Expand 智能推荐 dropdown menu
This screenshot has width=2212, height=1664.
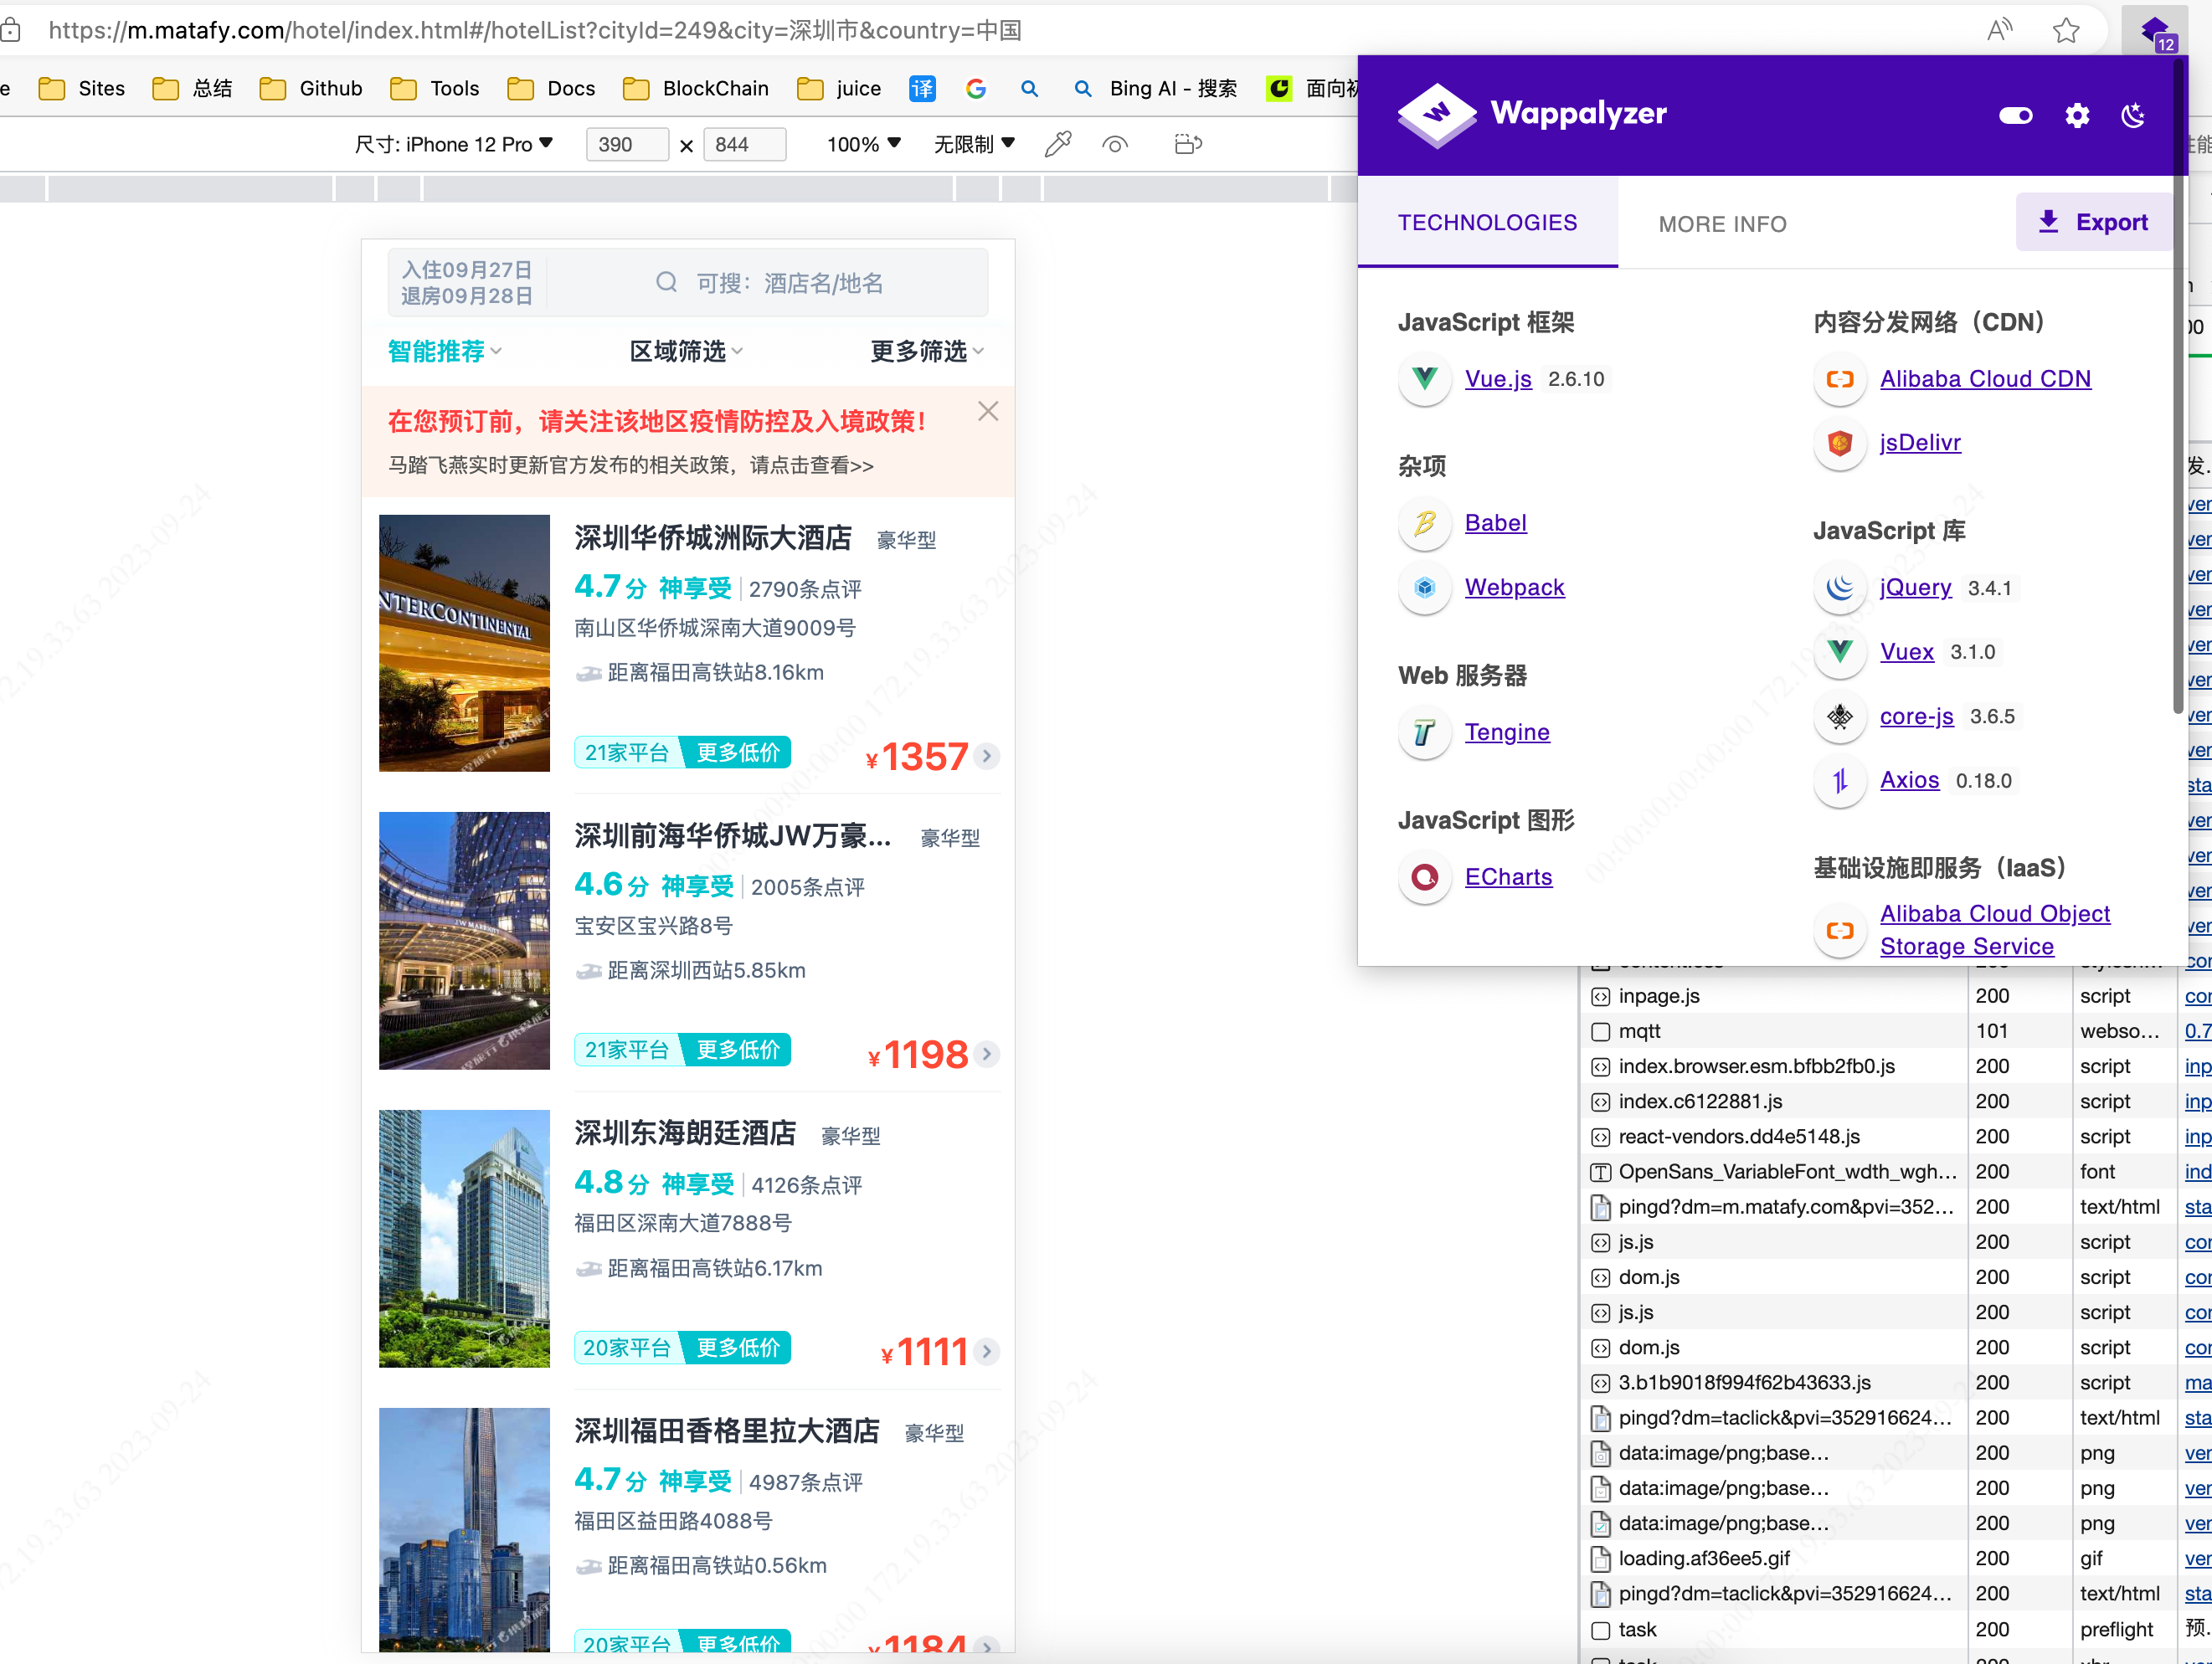click(446, 350)
